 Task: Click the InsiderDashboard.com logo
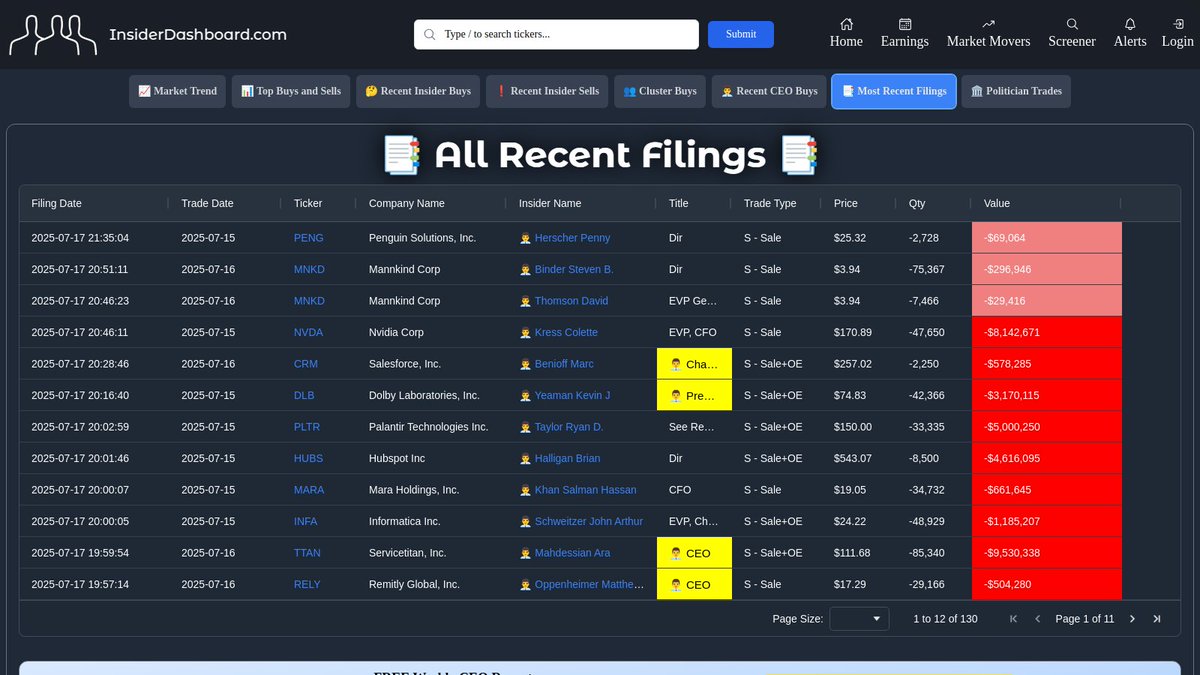click(148, 35)
